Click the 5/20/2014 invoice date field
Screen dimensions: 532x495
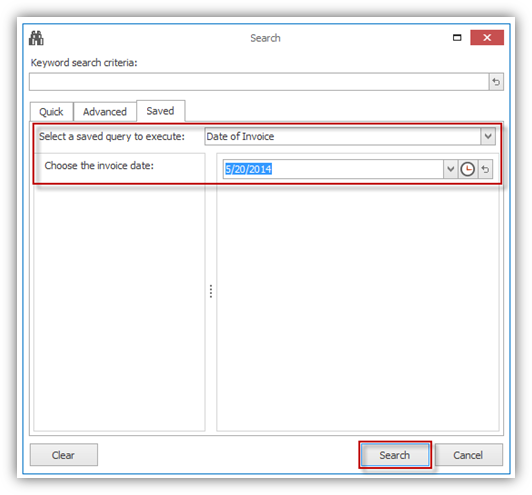(333, 169)
